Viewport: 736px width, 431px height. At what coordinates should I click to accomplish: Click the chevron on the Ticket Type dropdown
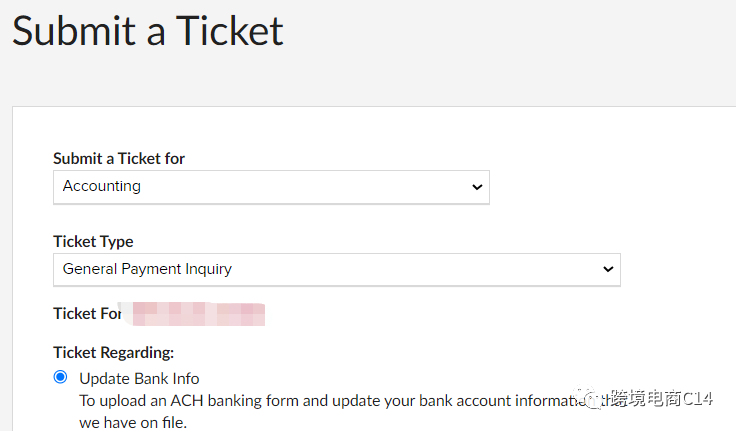point(607,269)
